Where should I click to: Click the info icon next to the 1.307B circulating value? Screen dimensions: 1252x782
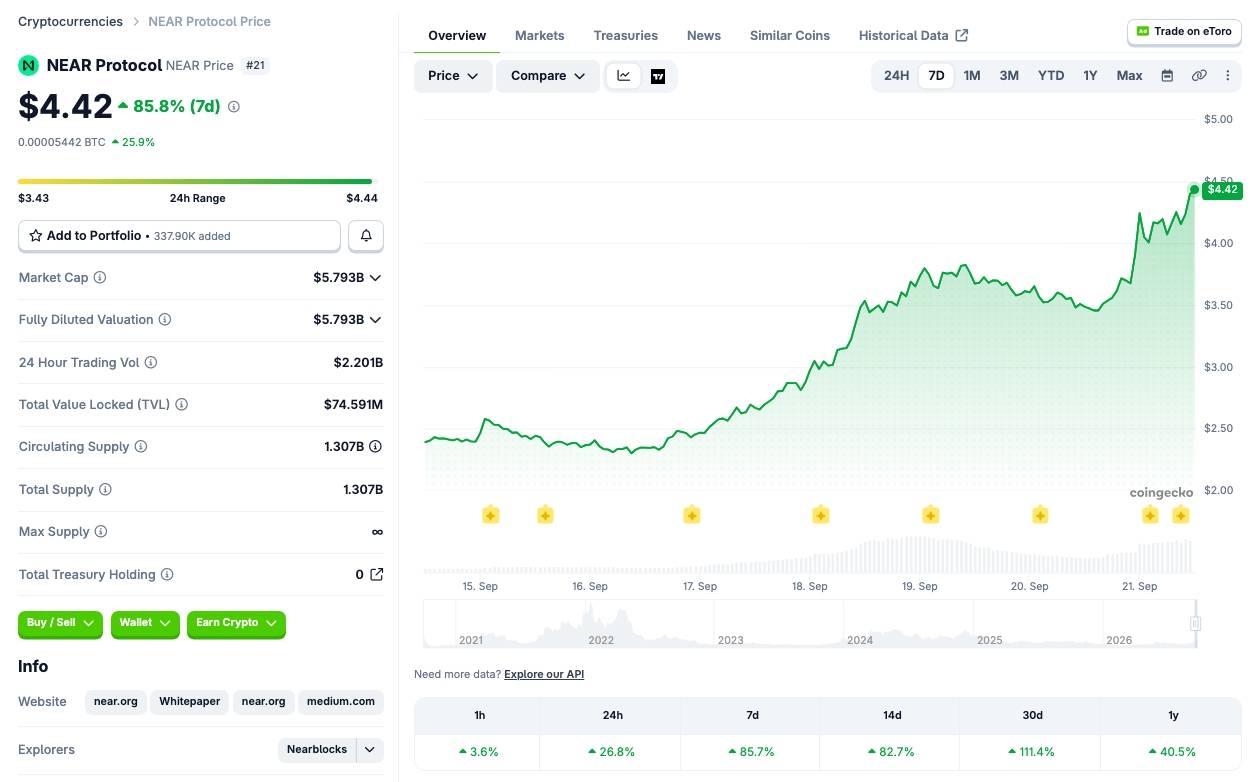(376, 447)
